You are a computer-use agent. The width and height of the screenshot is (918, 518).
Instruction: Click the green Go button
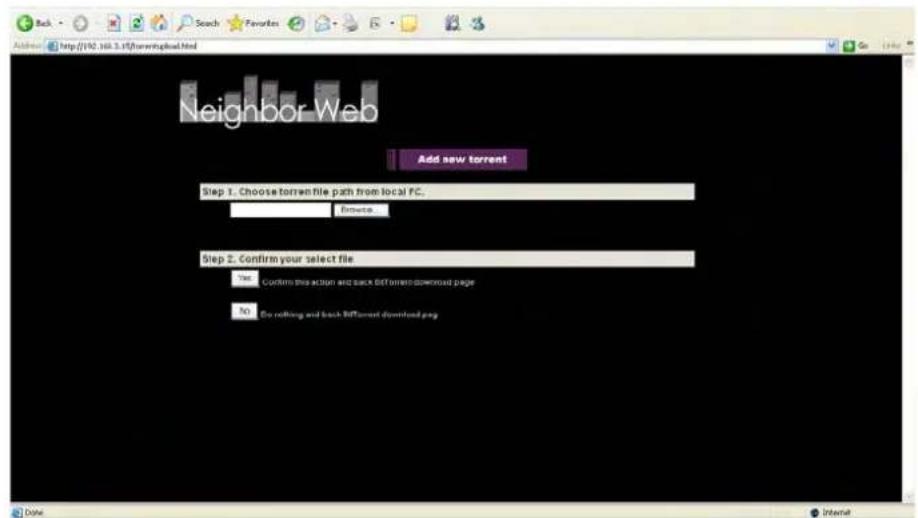click(855, 46)
